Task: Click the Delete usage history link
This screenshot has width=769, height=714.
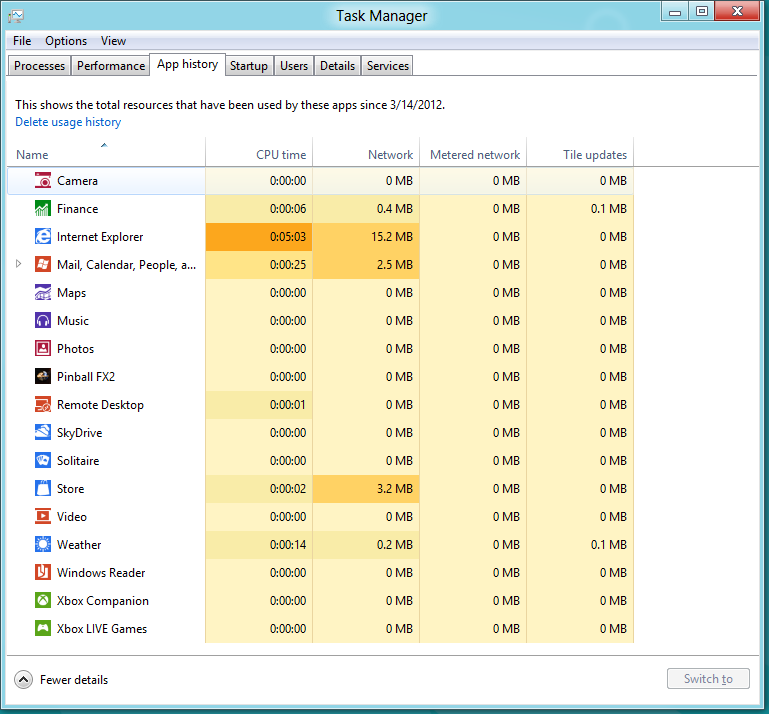Action: (x=68, y=122)
